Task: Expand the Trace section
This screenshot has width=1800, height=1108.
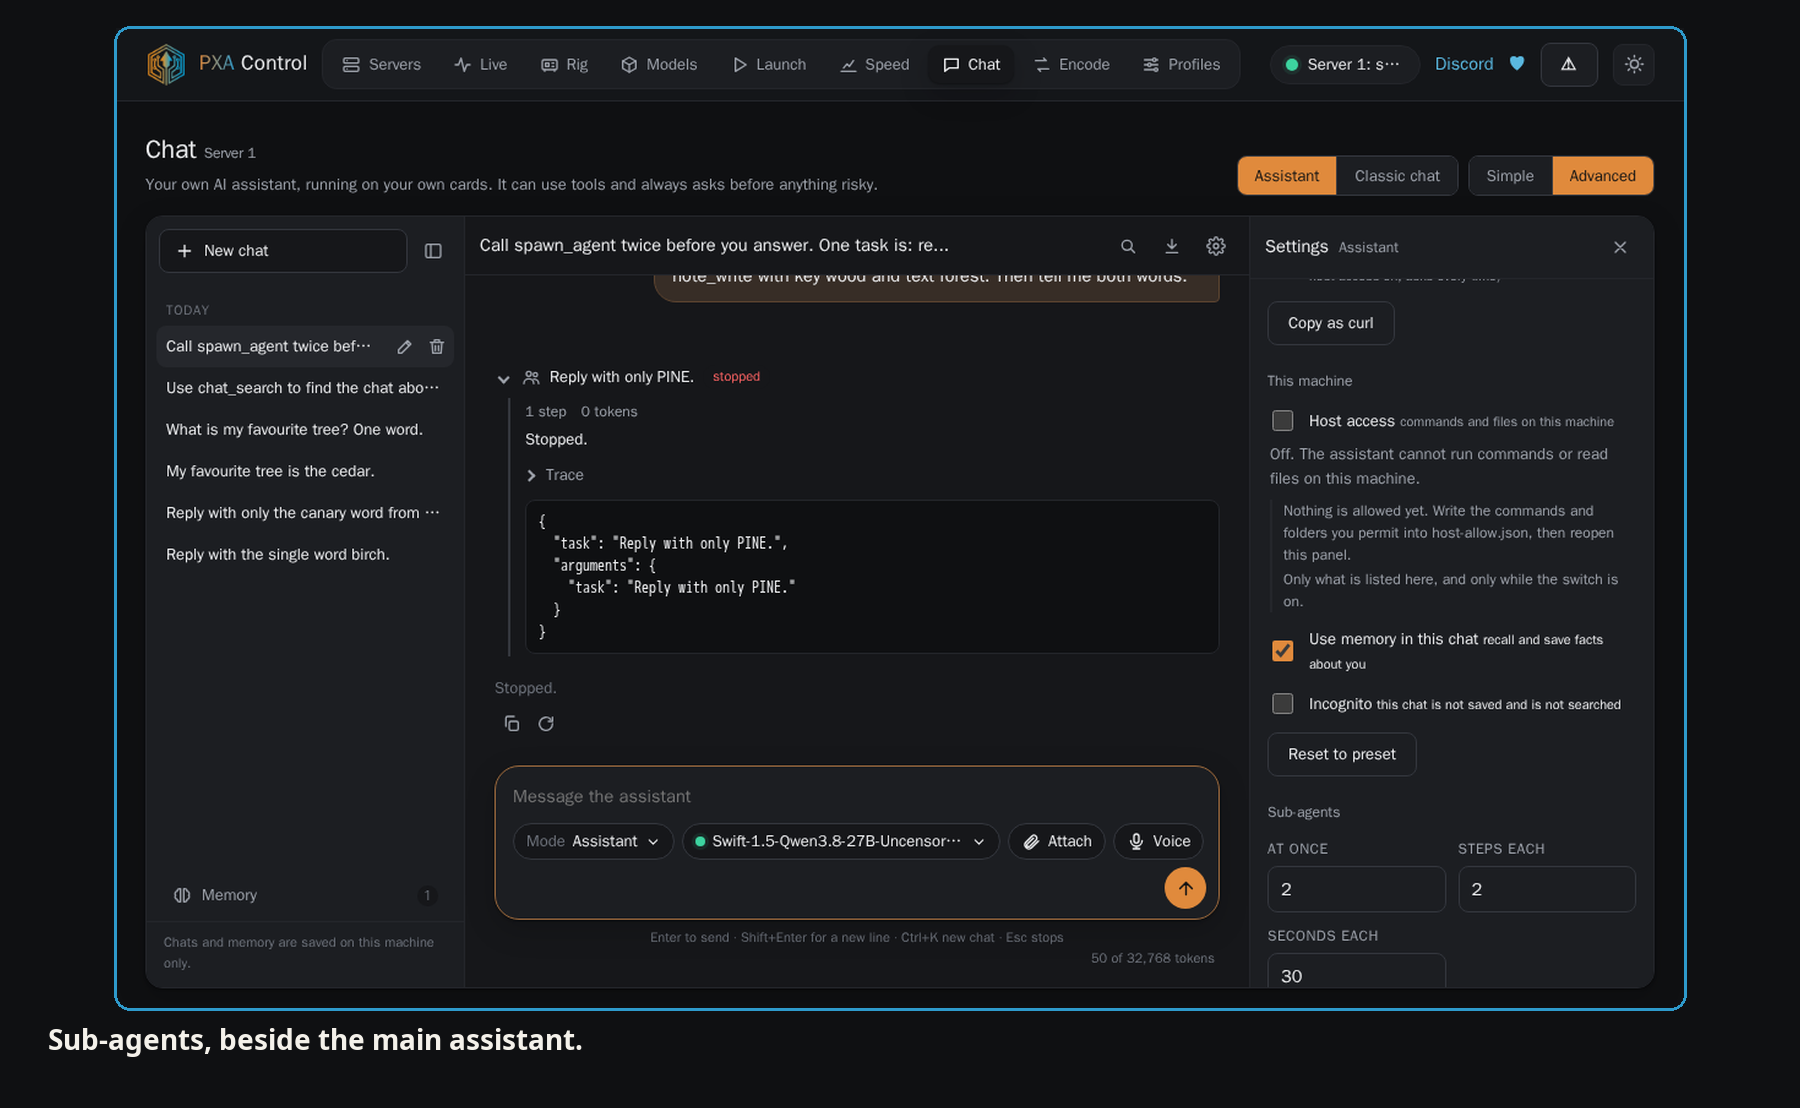Action: point(555,475)
